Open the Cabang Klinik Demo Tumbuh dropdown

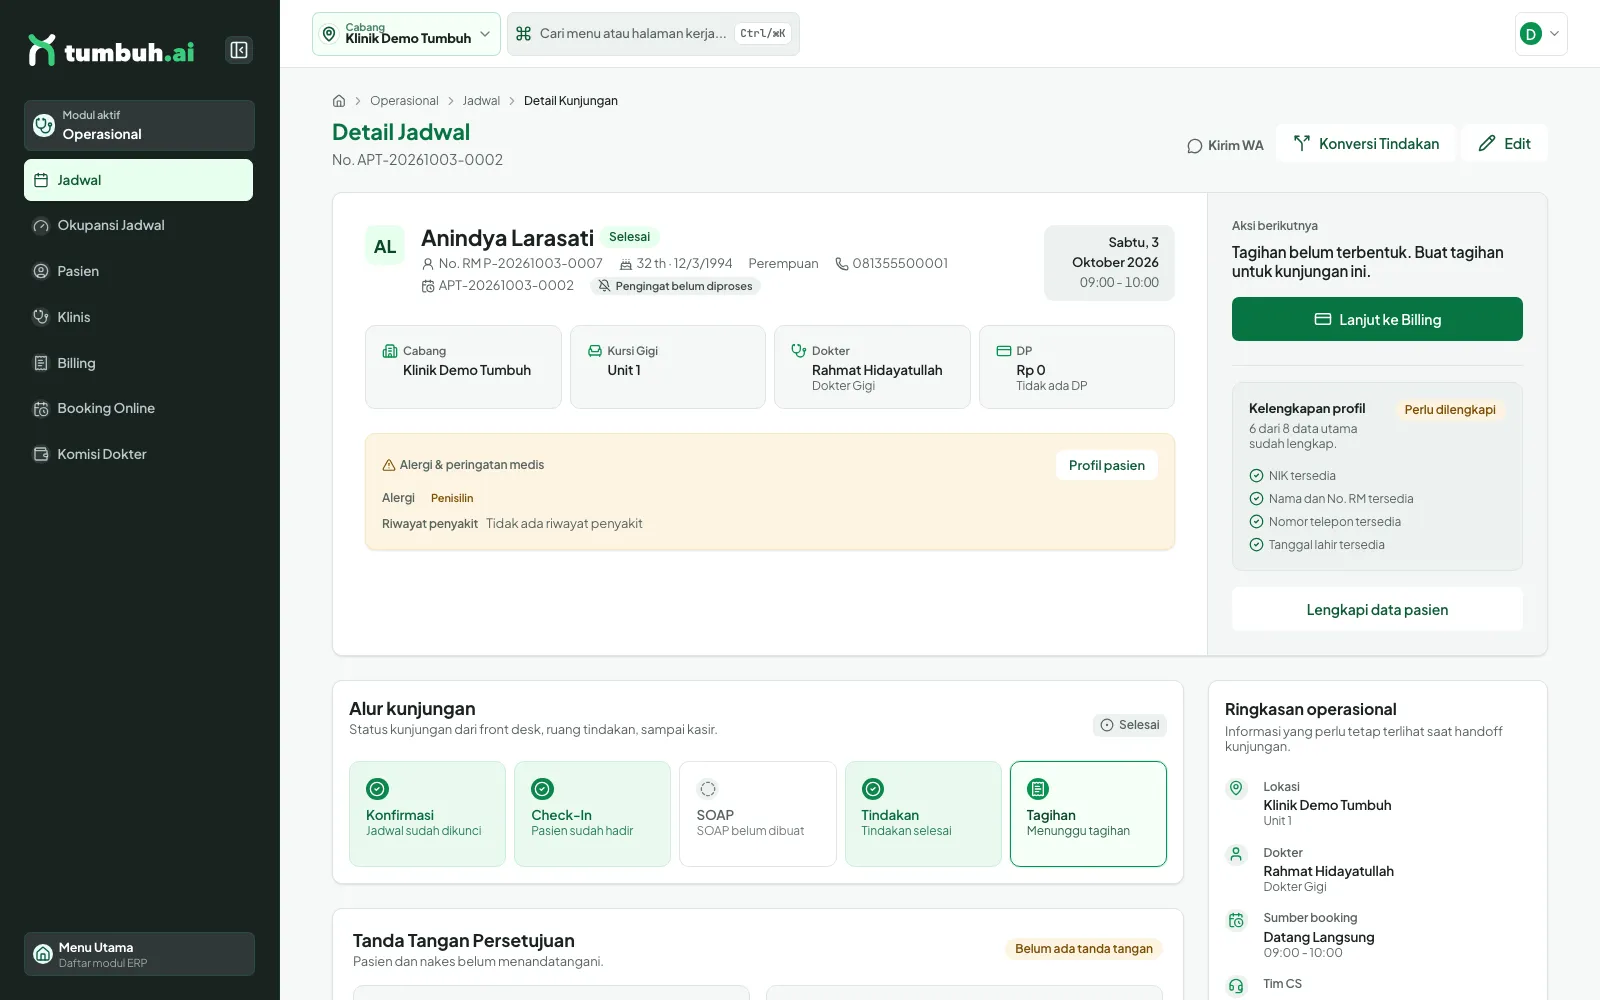pyautogui.click(x=406, y=34)
